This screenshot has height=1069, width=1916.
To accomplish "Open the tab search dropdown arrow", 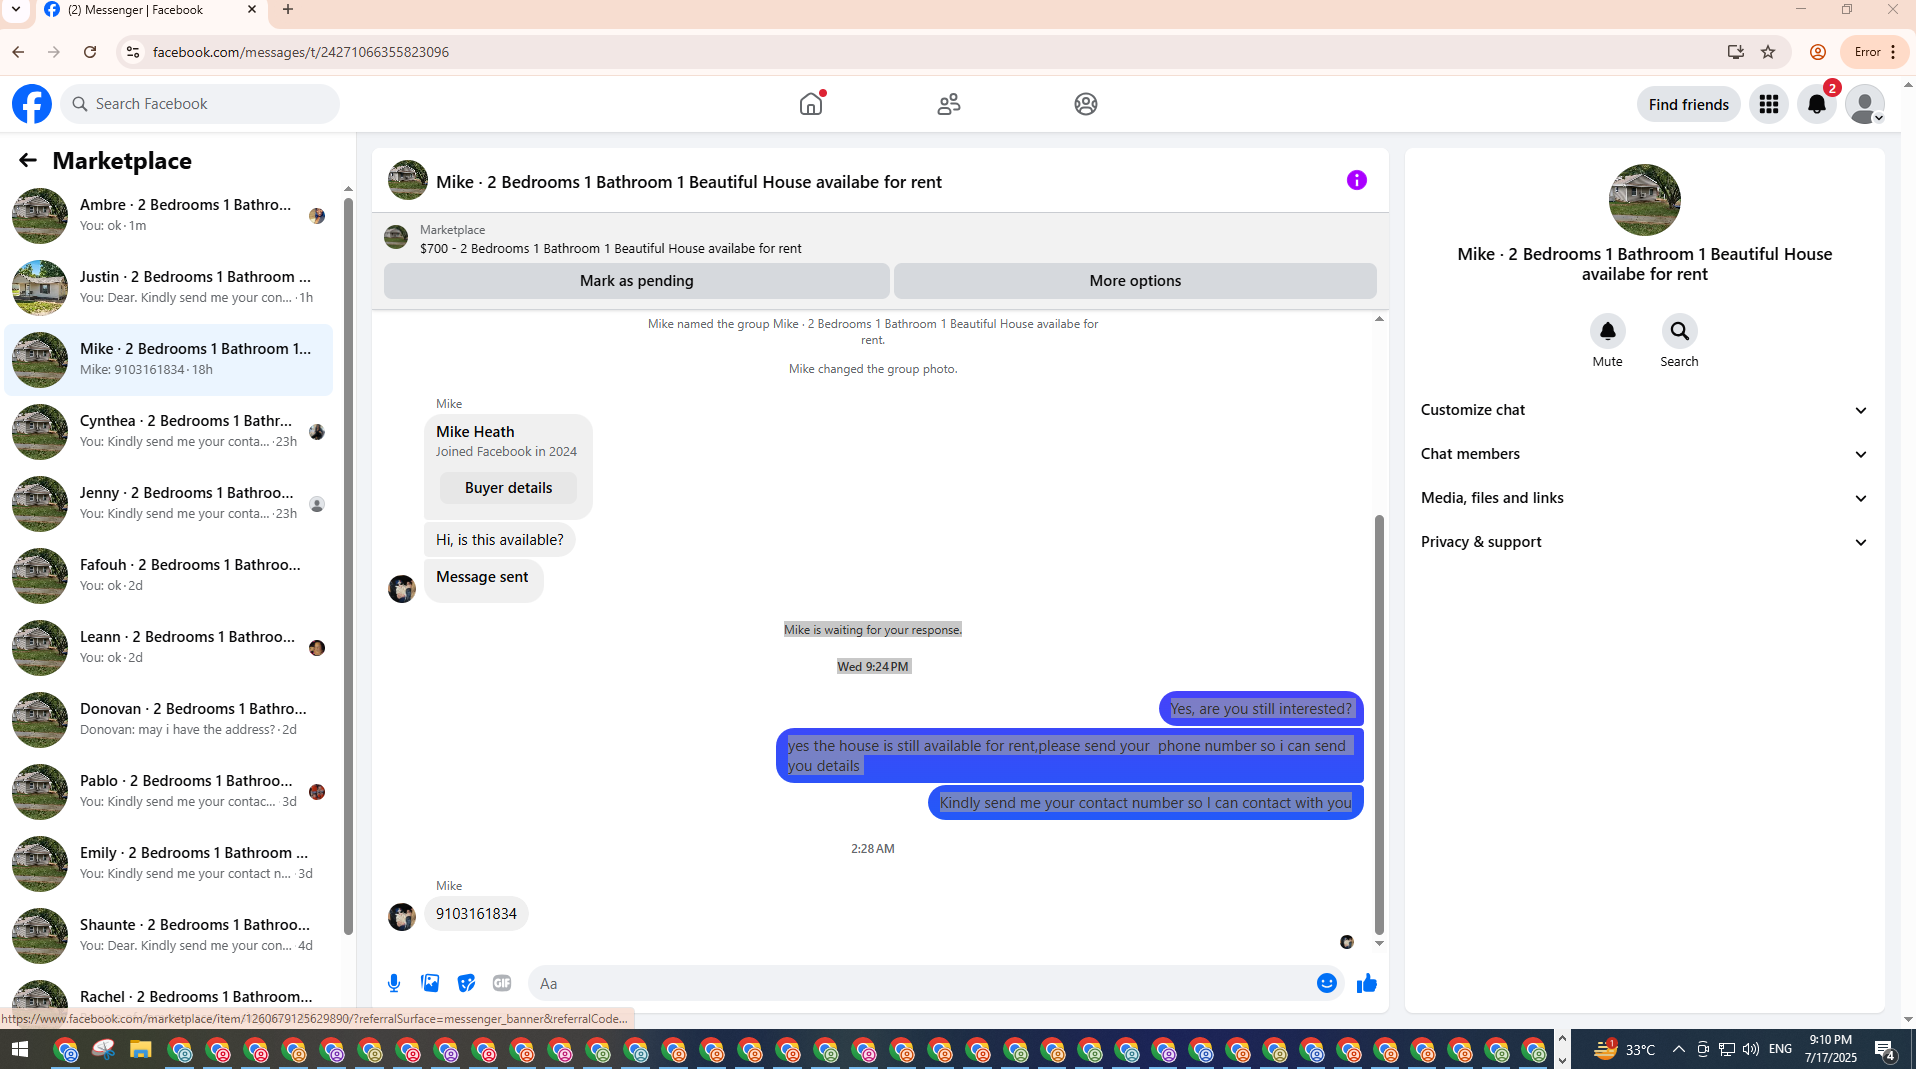I will coord(16,10).
